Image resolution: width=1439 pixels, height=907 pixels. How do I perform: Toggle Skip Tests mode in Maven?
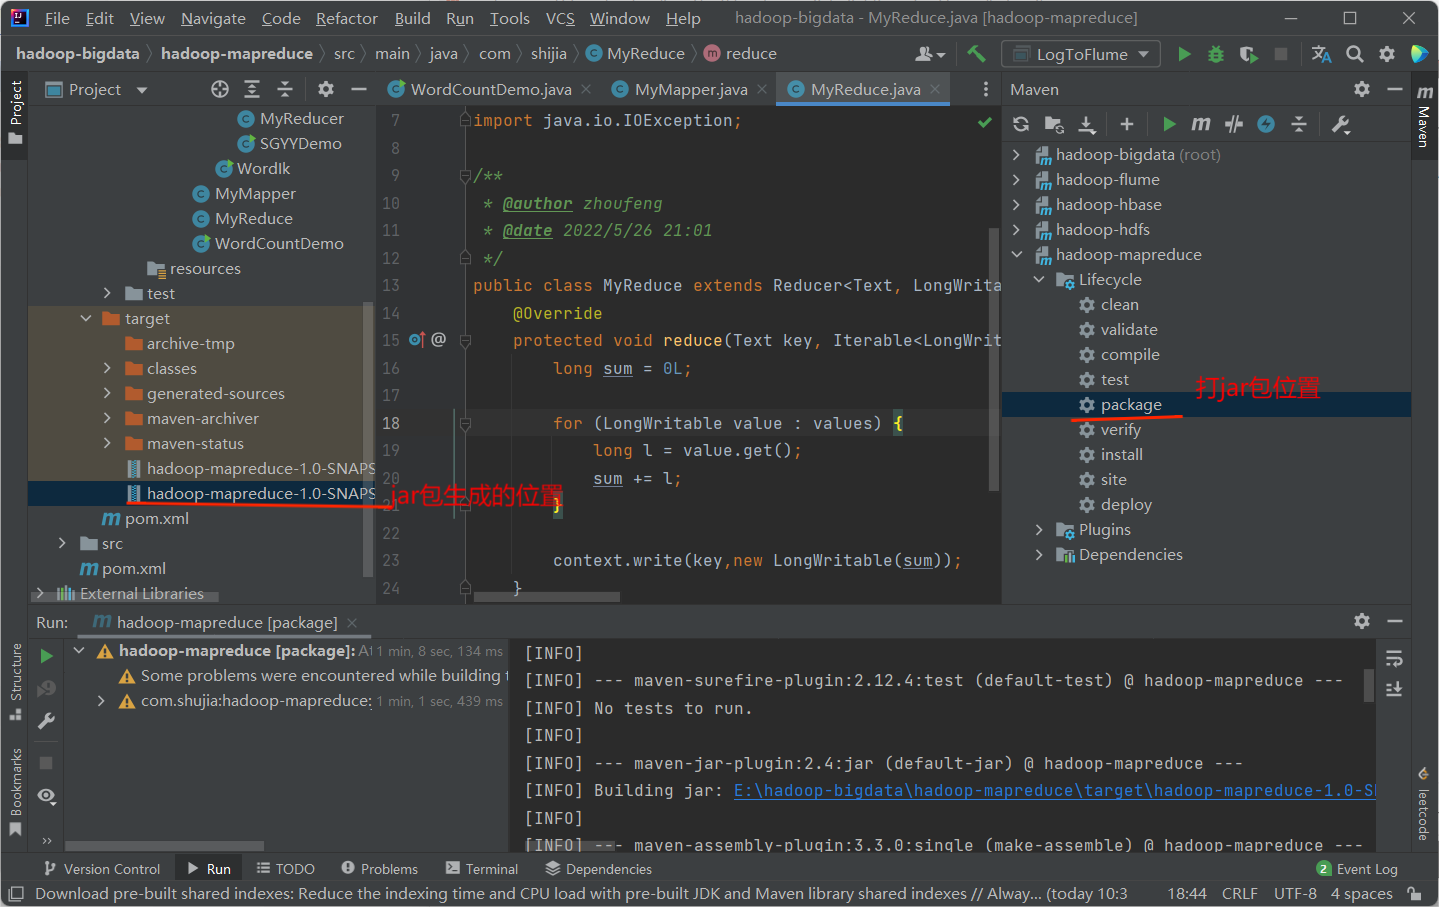[x=1266, y=124]
